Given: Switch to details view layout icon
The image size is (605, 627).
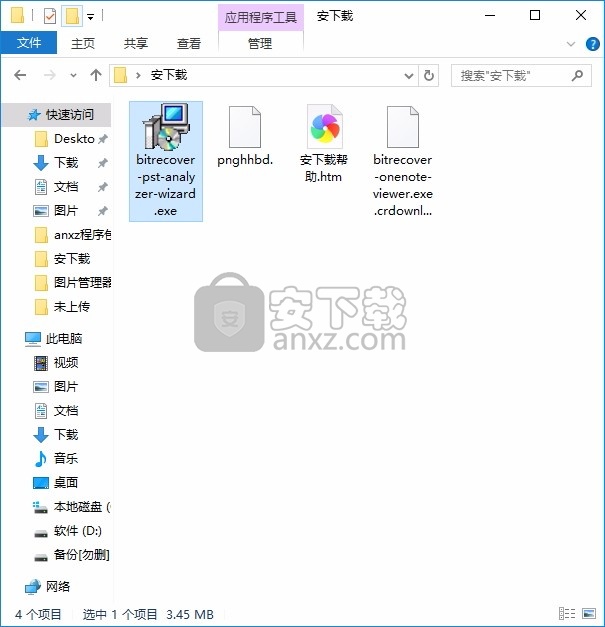Looking at the screenshot, I should coord(567,613).
